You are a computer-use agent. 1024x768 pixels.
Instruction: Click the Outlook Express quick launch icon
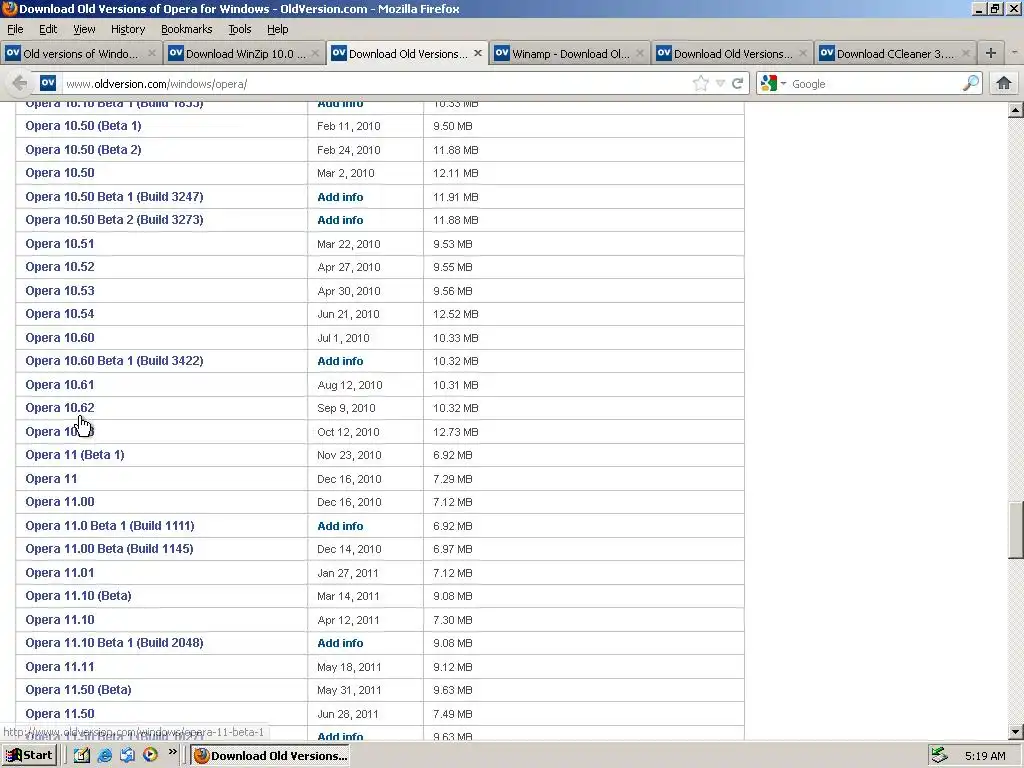pyautogui.click(x=127, y=756)
